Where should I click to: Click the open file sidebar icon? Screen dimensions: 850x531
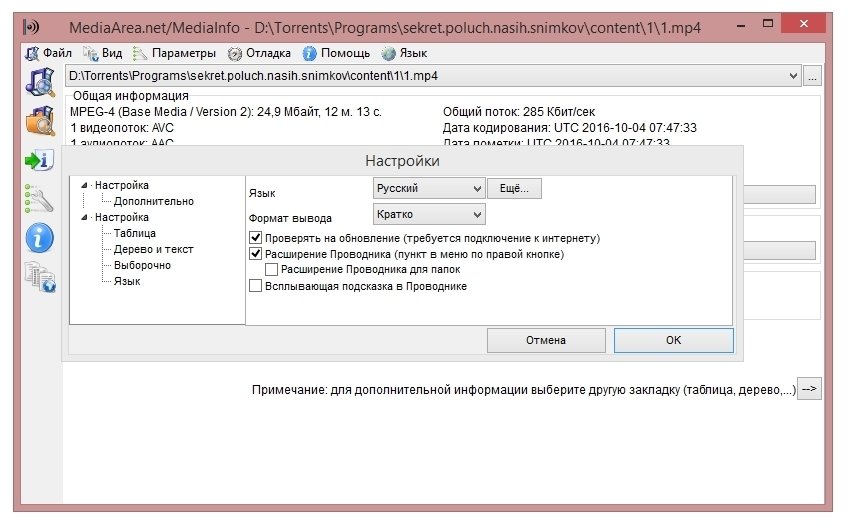39,82
